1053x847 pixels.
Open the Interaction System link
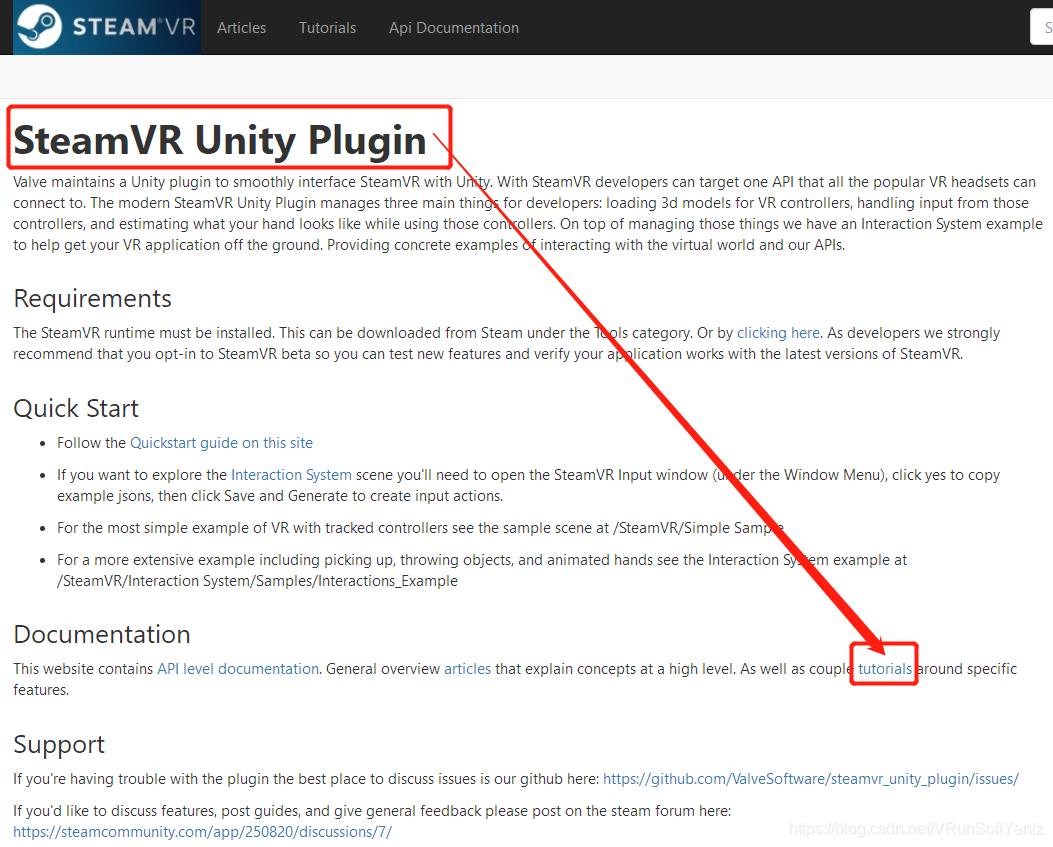point(291,475)
